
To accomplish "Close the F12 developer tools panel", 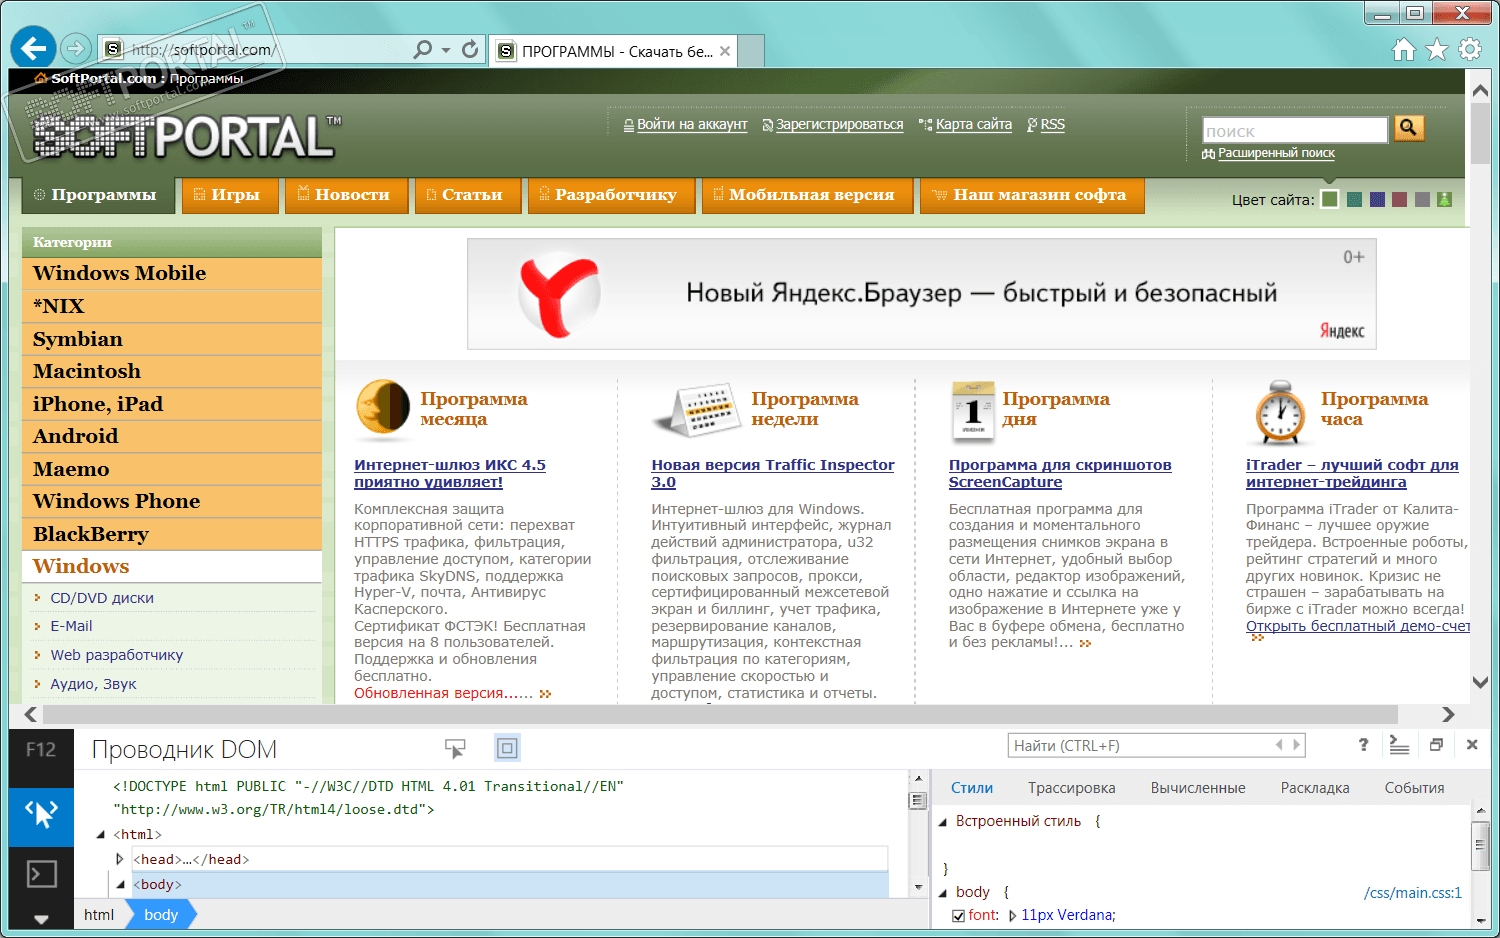I will point(1472,745).
